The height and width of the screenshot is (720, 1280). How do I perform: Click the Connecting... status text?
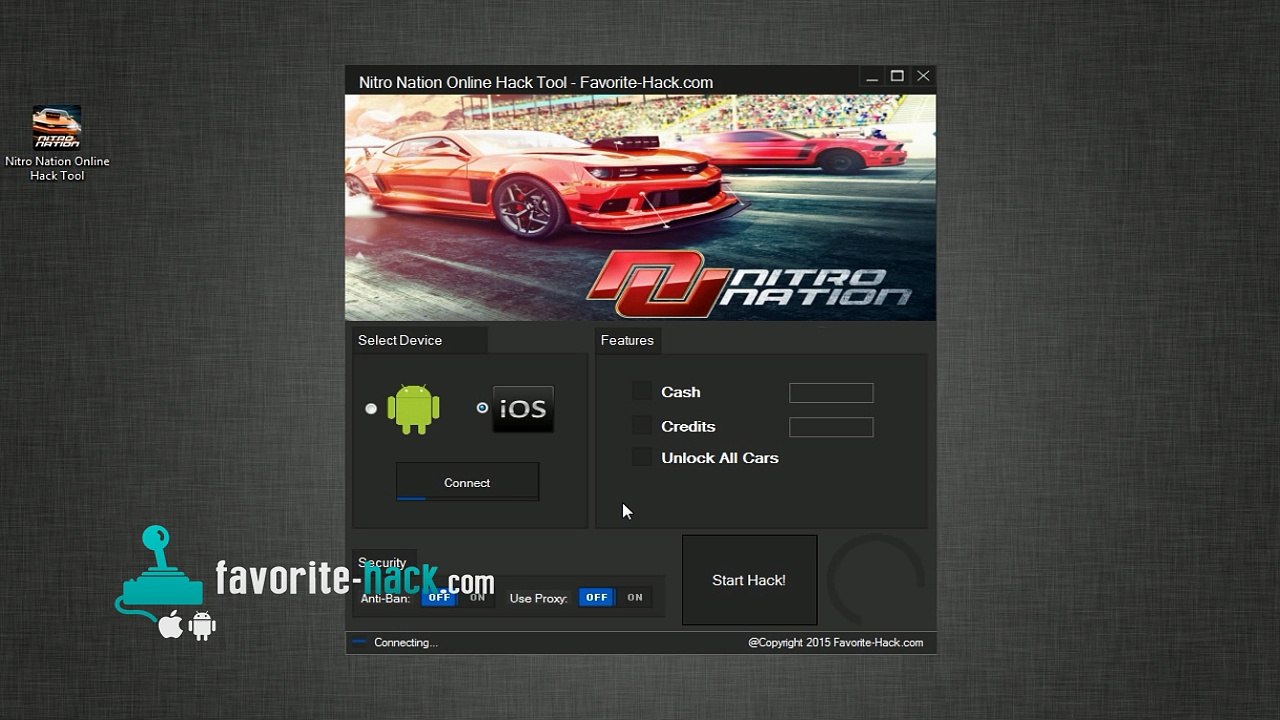pyautogui.click(x=406, y=642)
